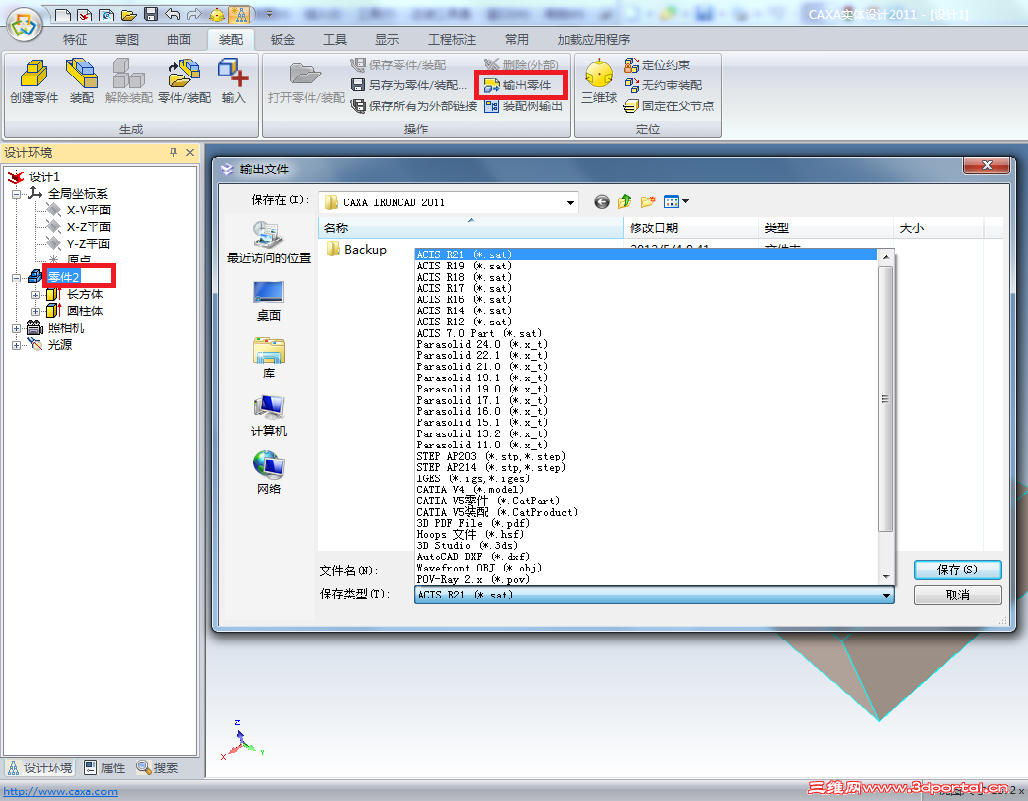Click the Undo arrow in quick-access toolbar

pyautogui.click(x=172, y=14)
